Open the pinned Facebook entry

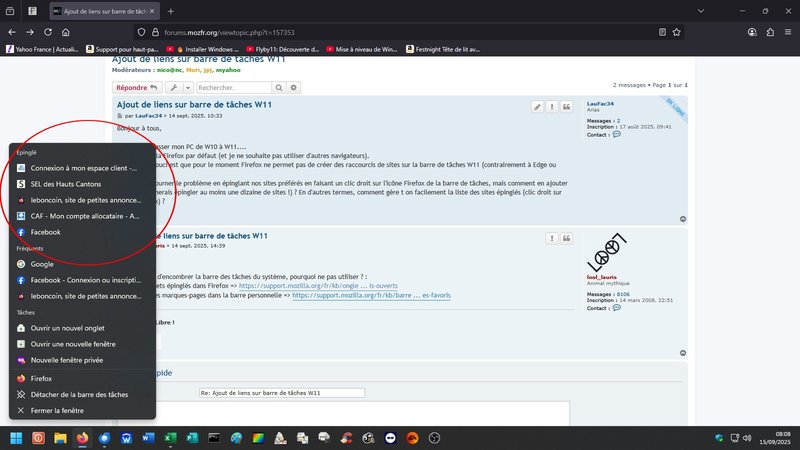[x=82, y=232]
